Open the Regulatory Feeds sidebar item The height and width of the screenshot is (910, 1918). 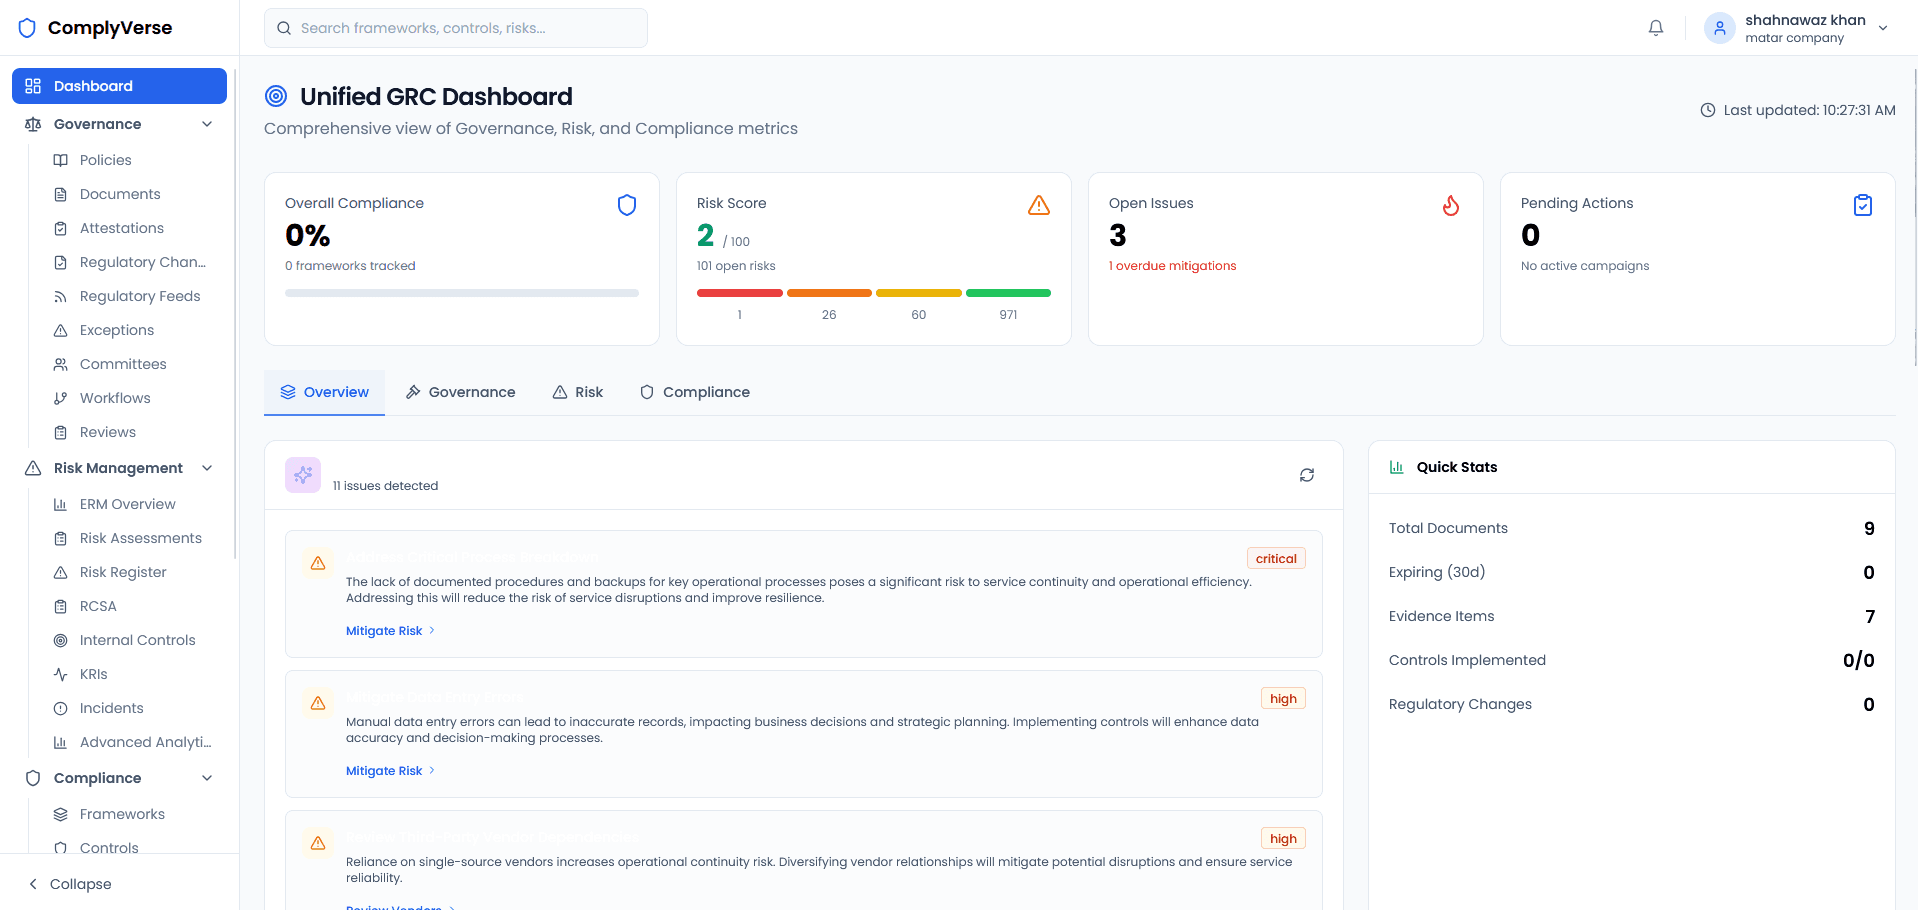click(139, 296)
